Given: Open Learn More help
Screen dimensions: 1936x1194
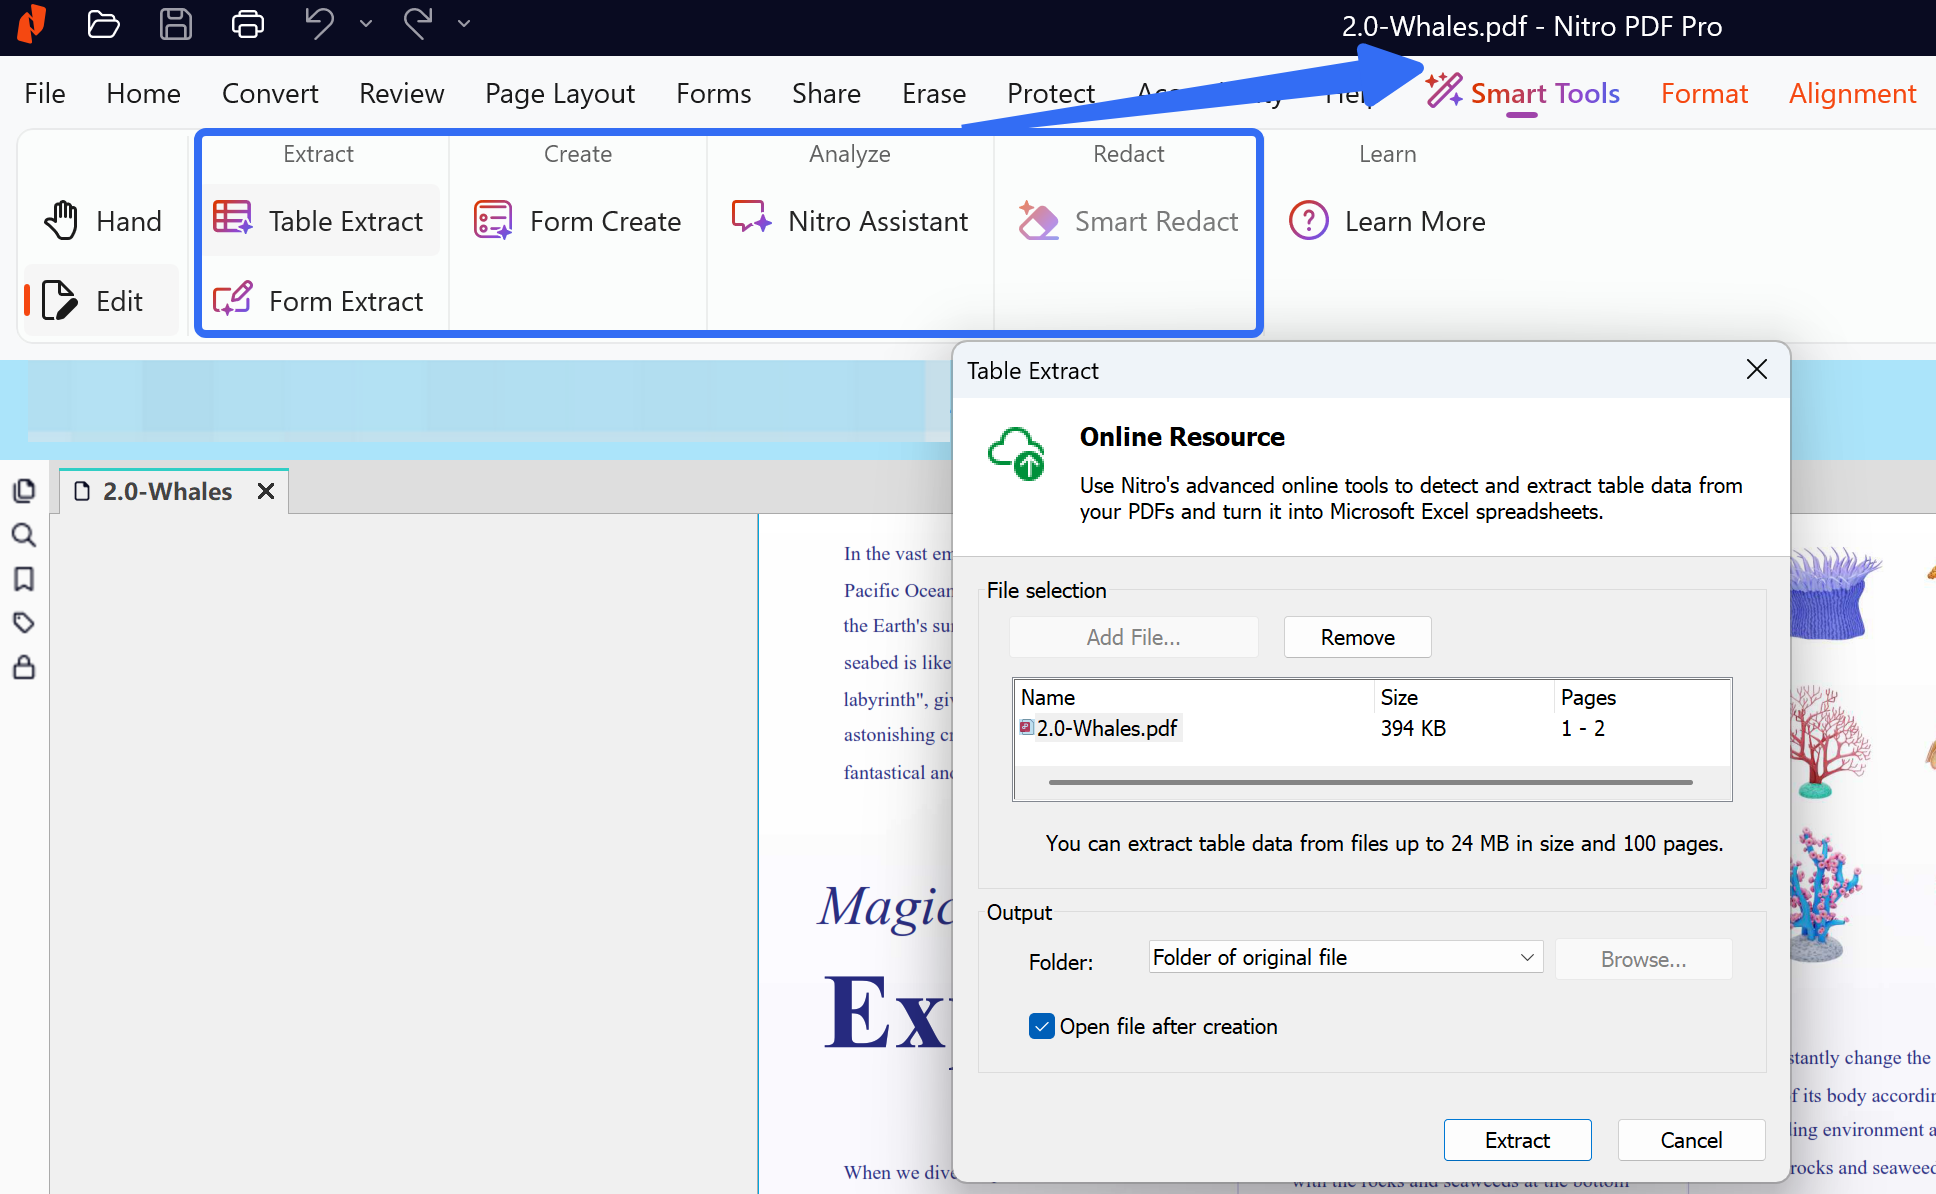Looking at the screenshot, I should coord(1387,221).
